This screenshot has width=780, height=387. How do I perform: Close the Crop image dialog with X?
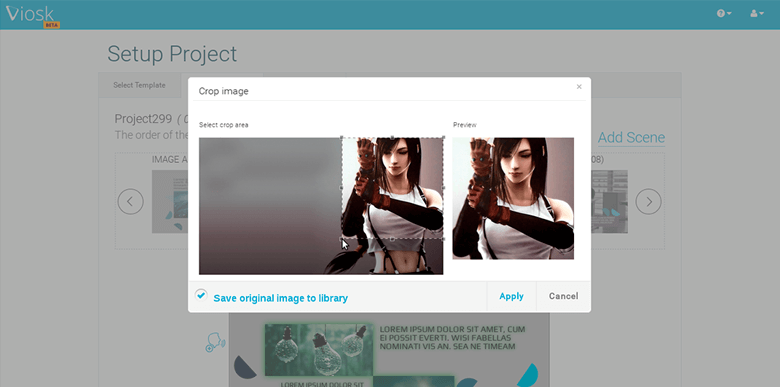[579, 87]
